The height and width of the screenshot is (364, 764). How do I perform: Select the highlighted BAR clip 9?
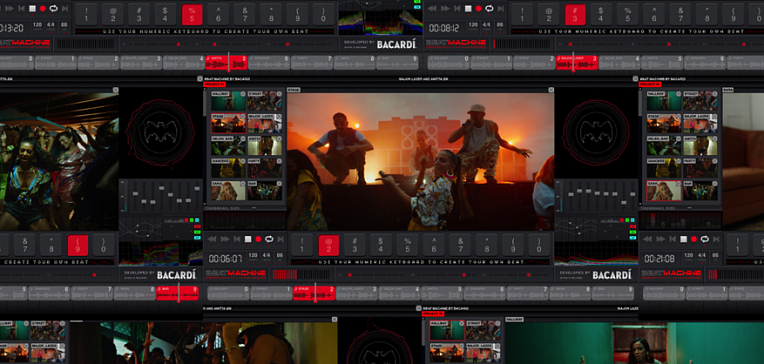click(x=178, y=293)
